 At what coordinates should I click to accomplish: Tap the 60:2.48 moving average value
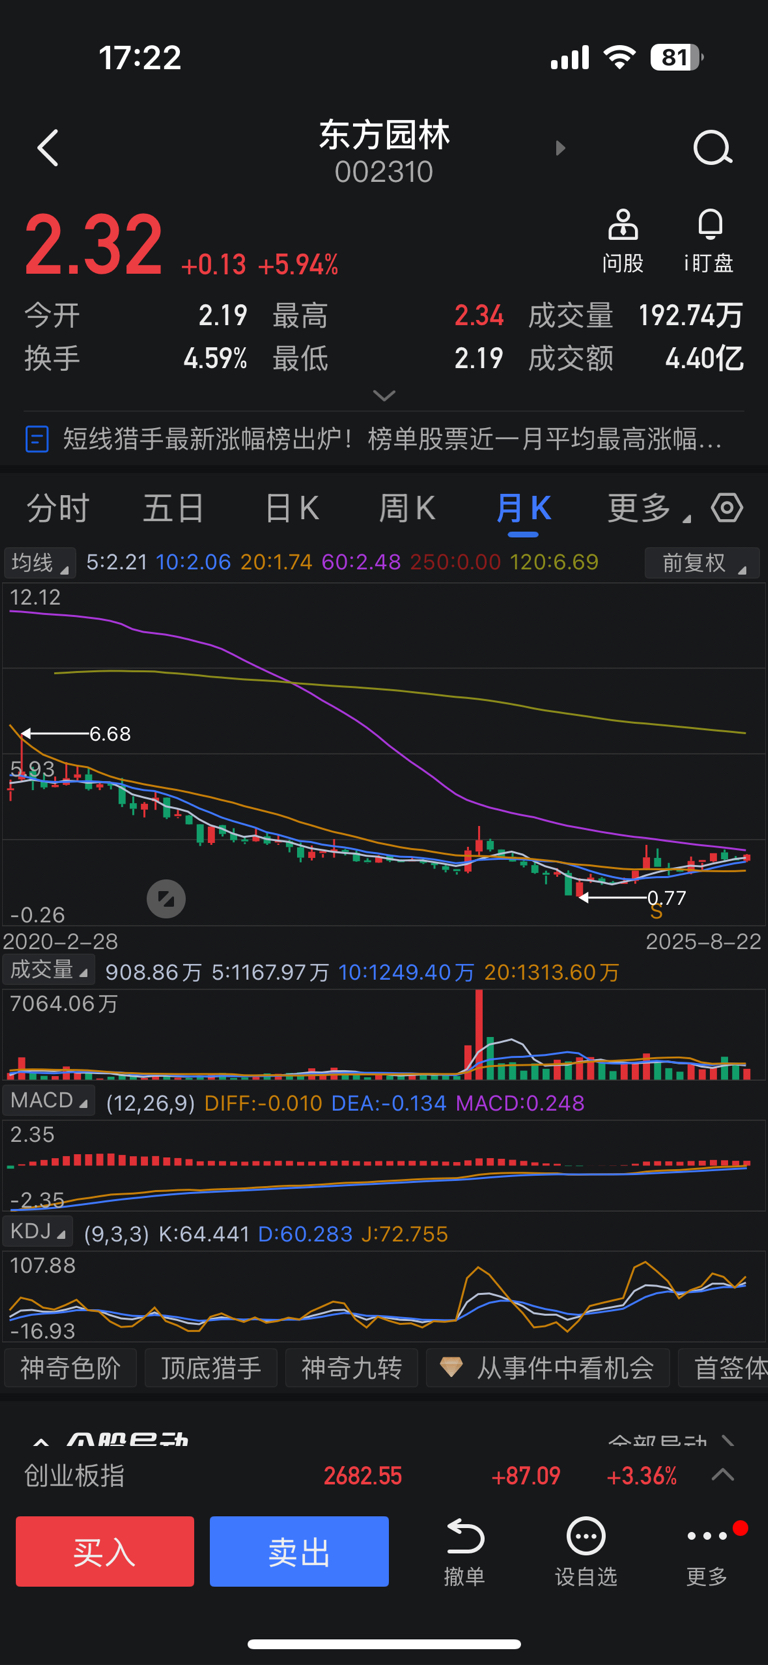(361, 562)
